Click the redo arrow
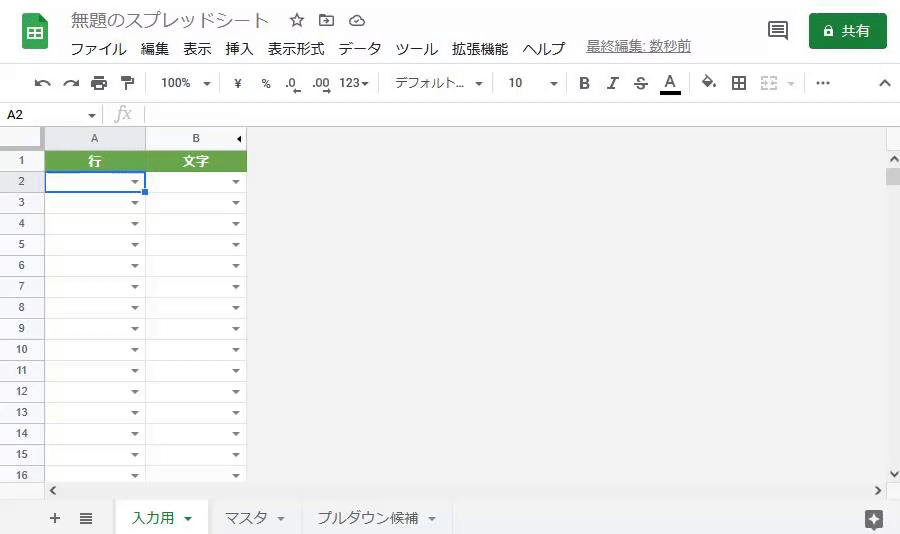 pyautogui.click(x=71, y=83)
